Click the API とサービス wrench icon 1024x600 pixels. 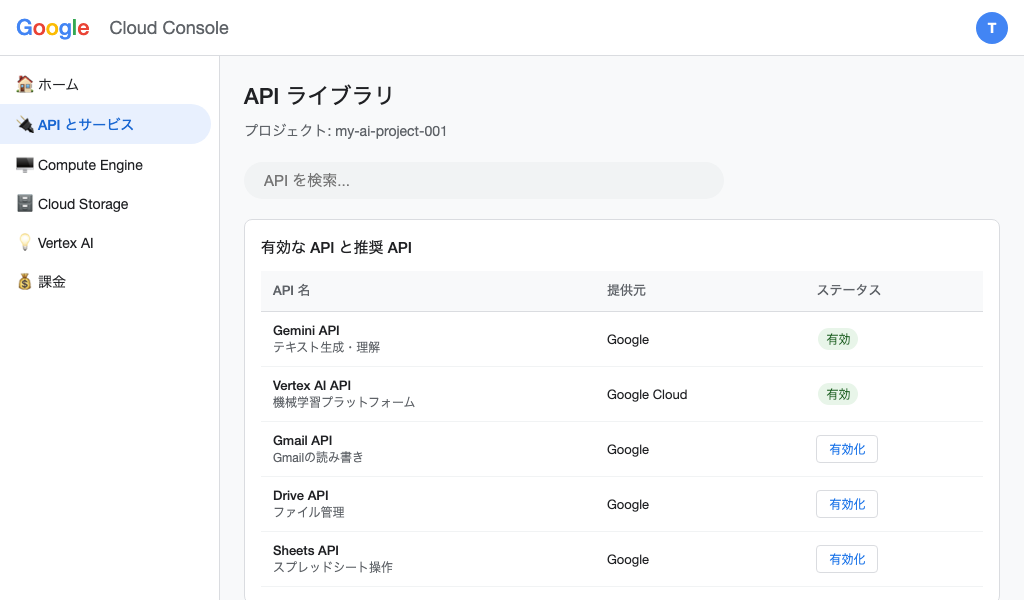pyautogui.click(x=25, y=124)
